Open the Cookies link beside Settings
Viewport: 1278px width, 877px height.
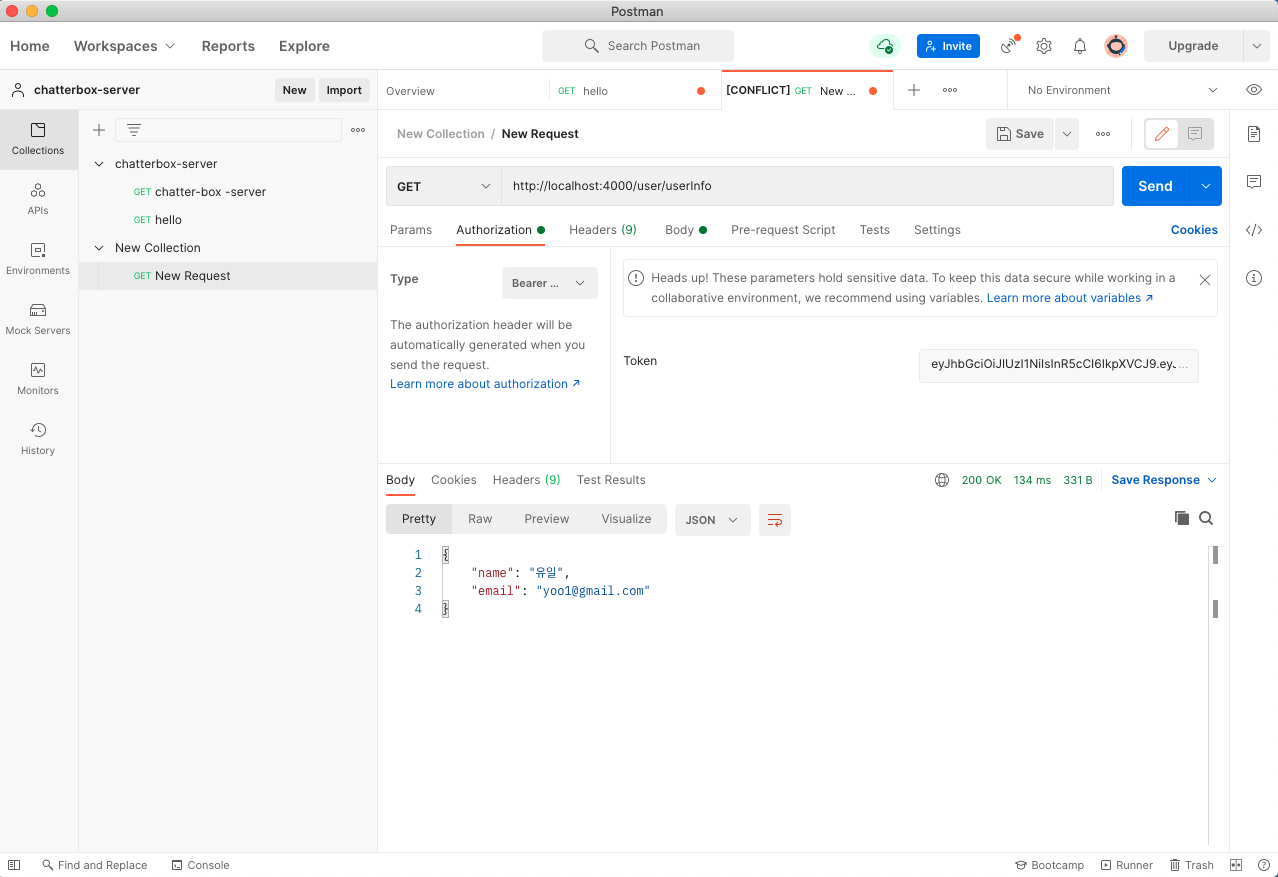click(1194, 230)
